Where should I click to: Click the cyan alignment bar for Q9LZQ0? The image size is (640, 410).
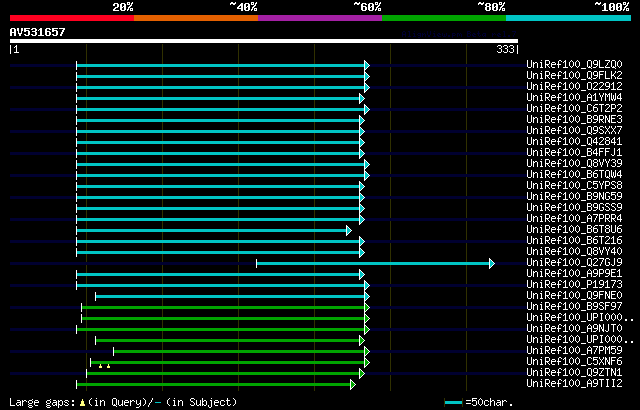[x=223, y=65]
